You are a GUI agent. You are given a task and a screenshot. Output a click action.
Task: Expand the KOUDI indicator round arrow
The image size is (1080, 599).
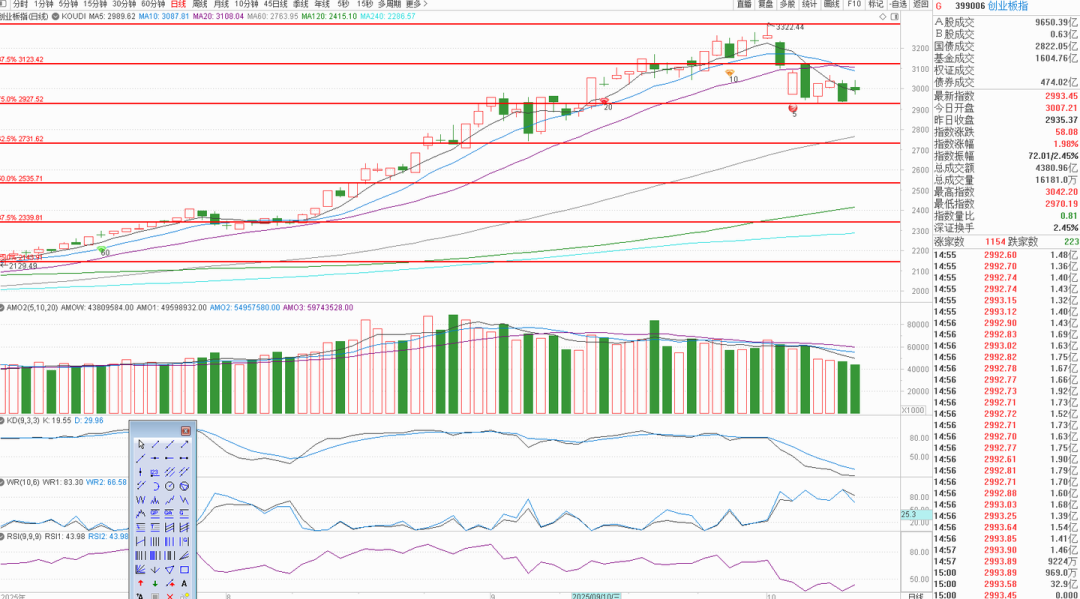click(56, 16)
